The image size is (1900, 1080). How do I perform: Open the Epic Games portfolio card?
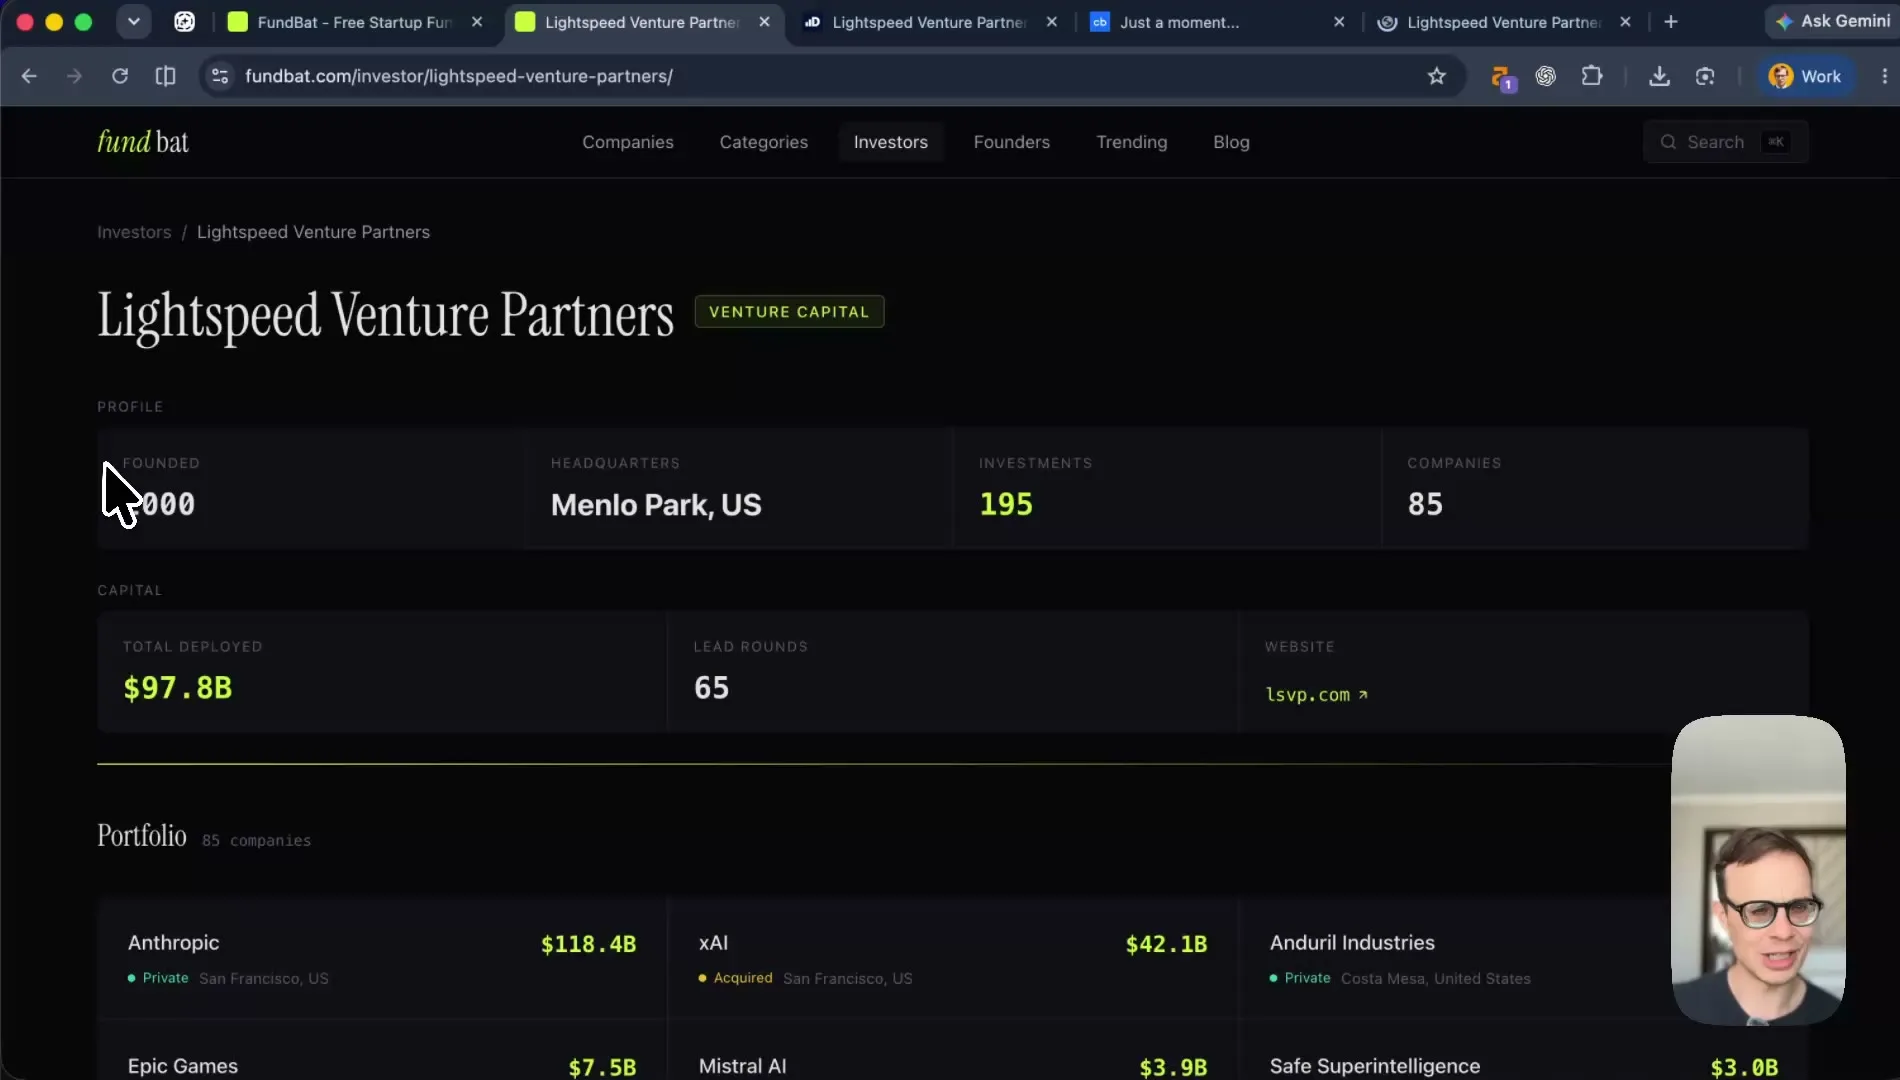382,1050
